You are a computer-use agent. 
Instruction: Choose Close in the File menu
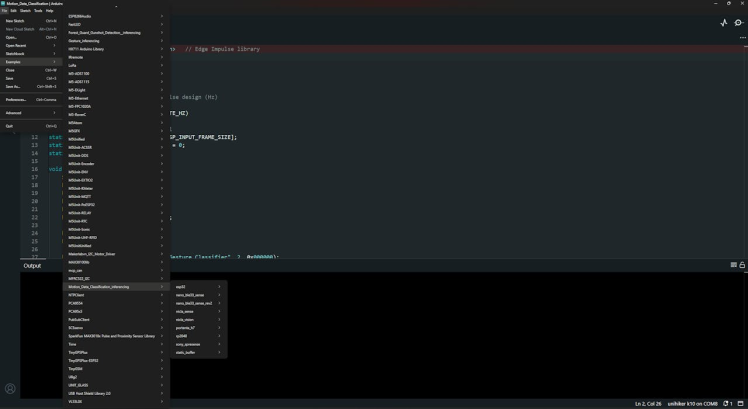coord(31,70)
